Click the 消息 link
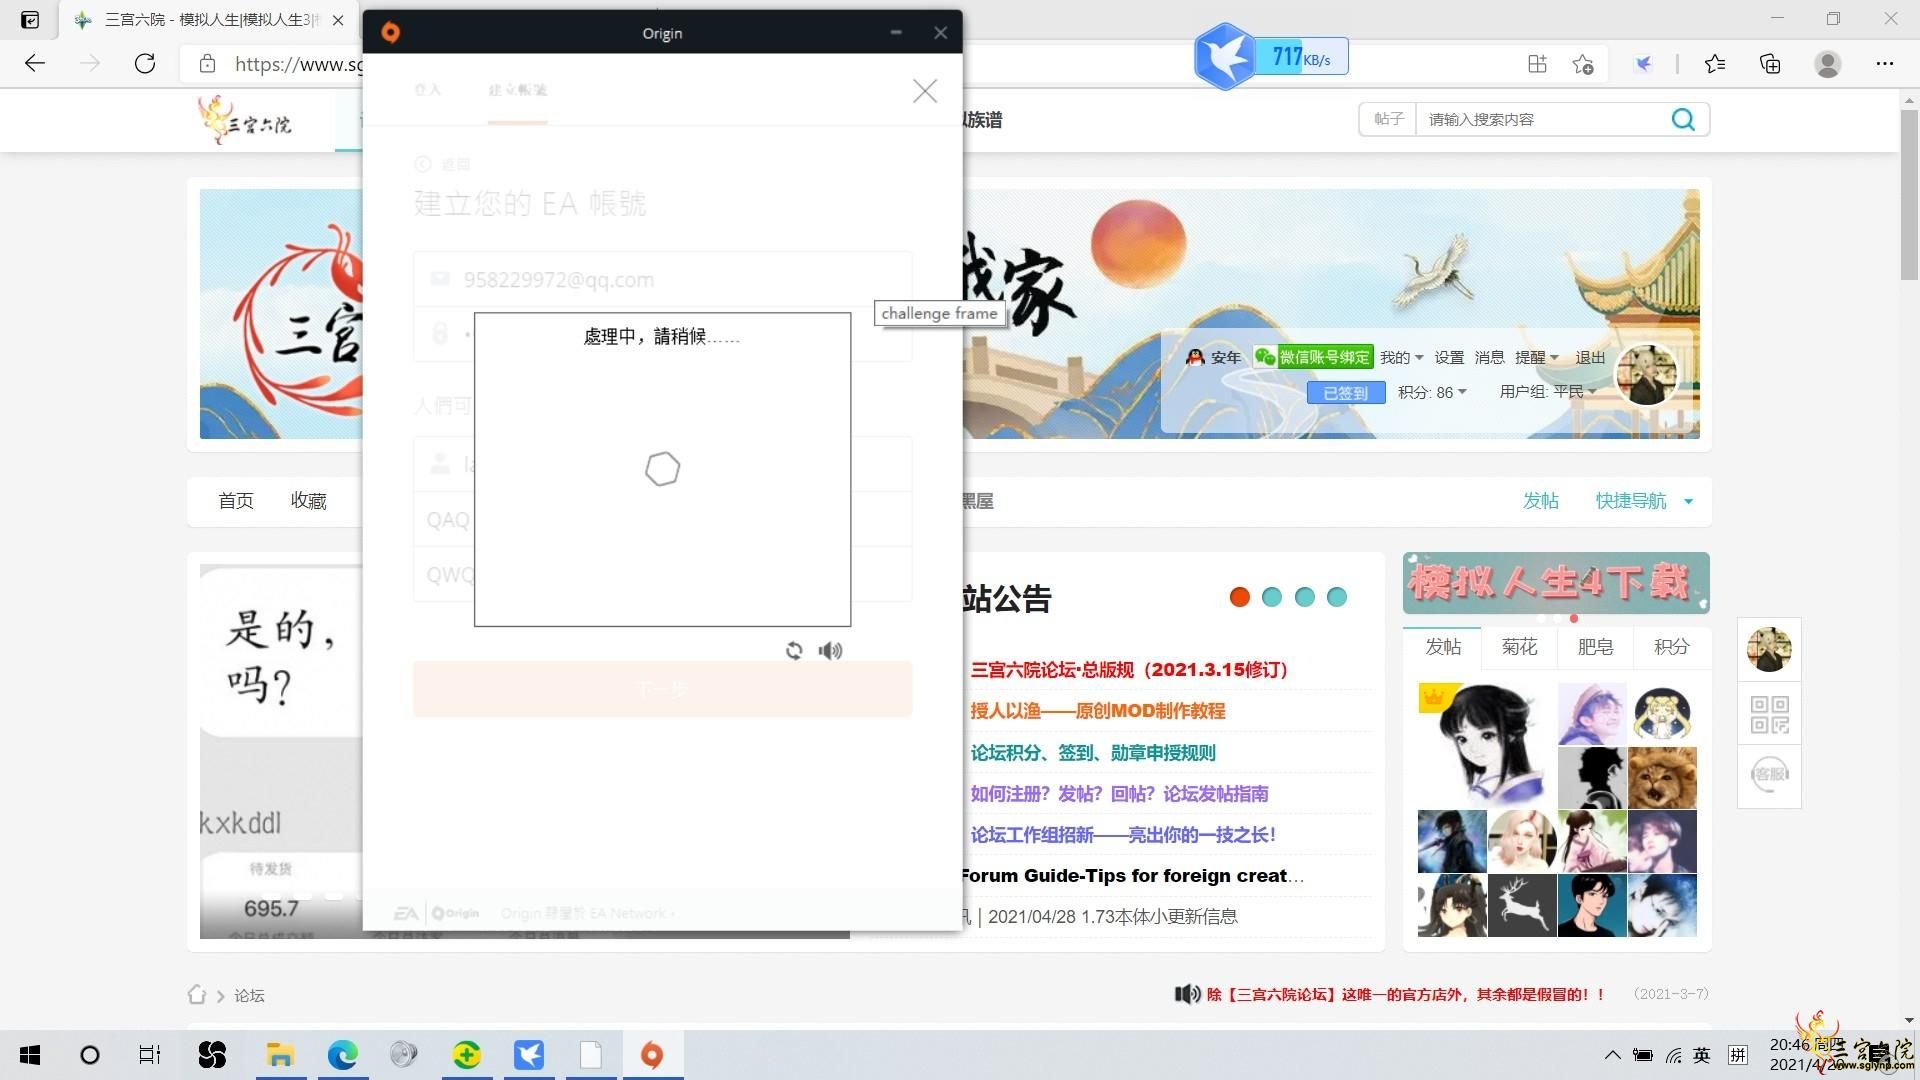This screenshot has width=1920, height=1080. tap(1489, 358)
